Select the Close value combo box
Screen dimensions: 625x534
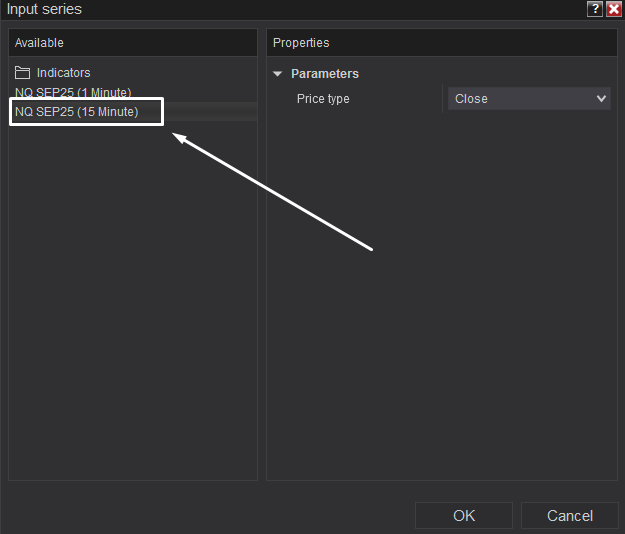coord(529,98)
